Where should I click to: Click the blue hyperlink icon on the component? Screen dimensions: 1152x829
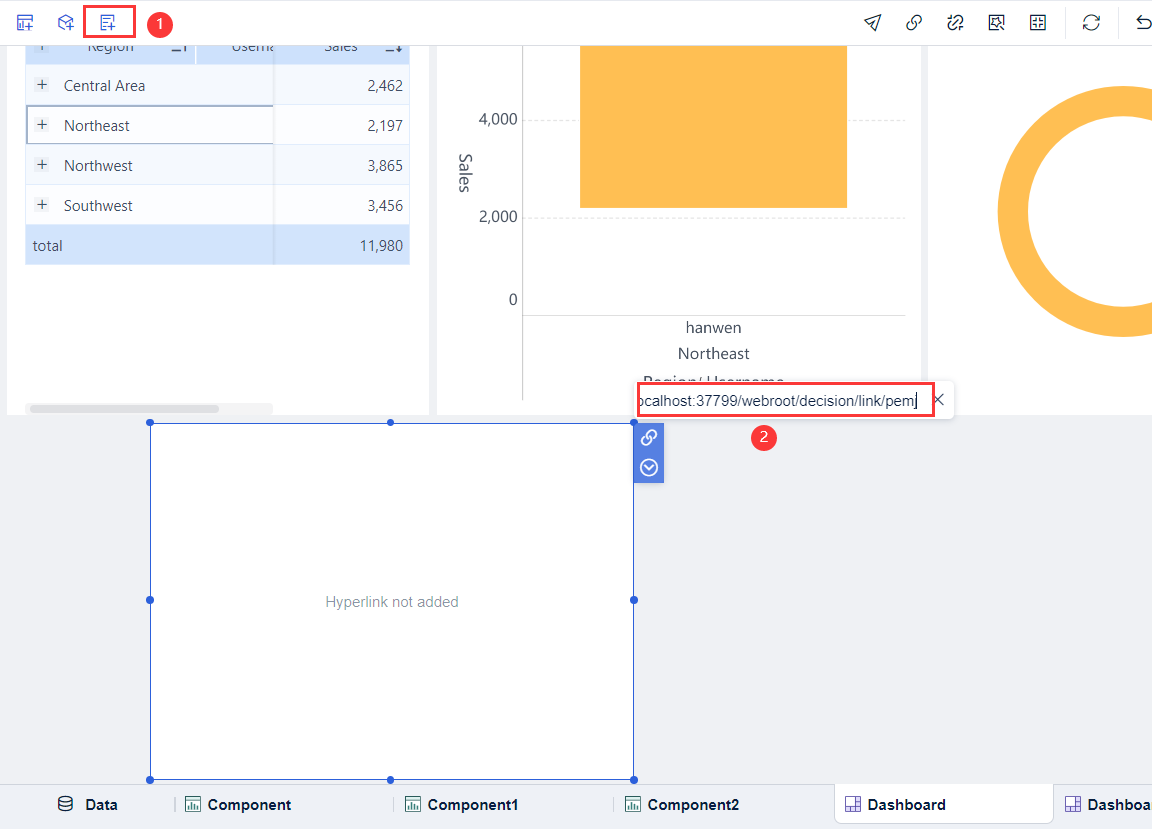coord(648,438)
